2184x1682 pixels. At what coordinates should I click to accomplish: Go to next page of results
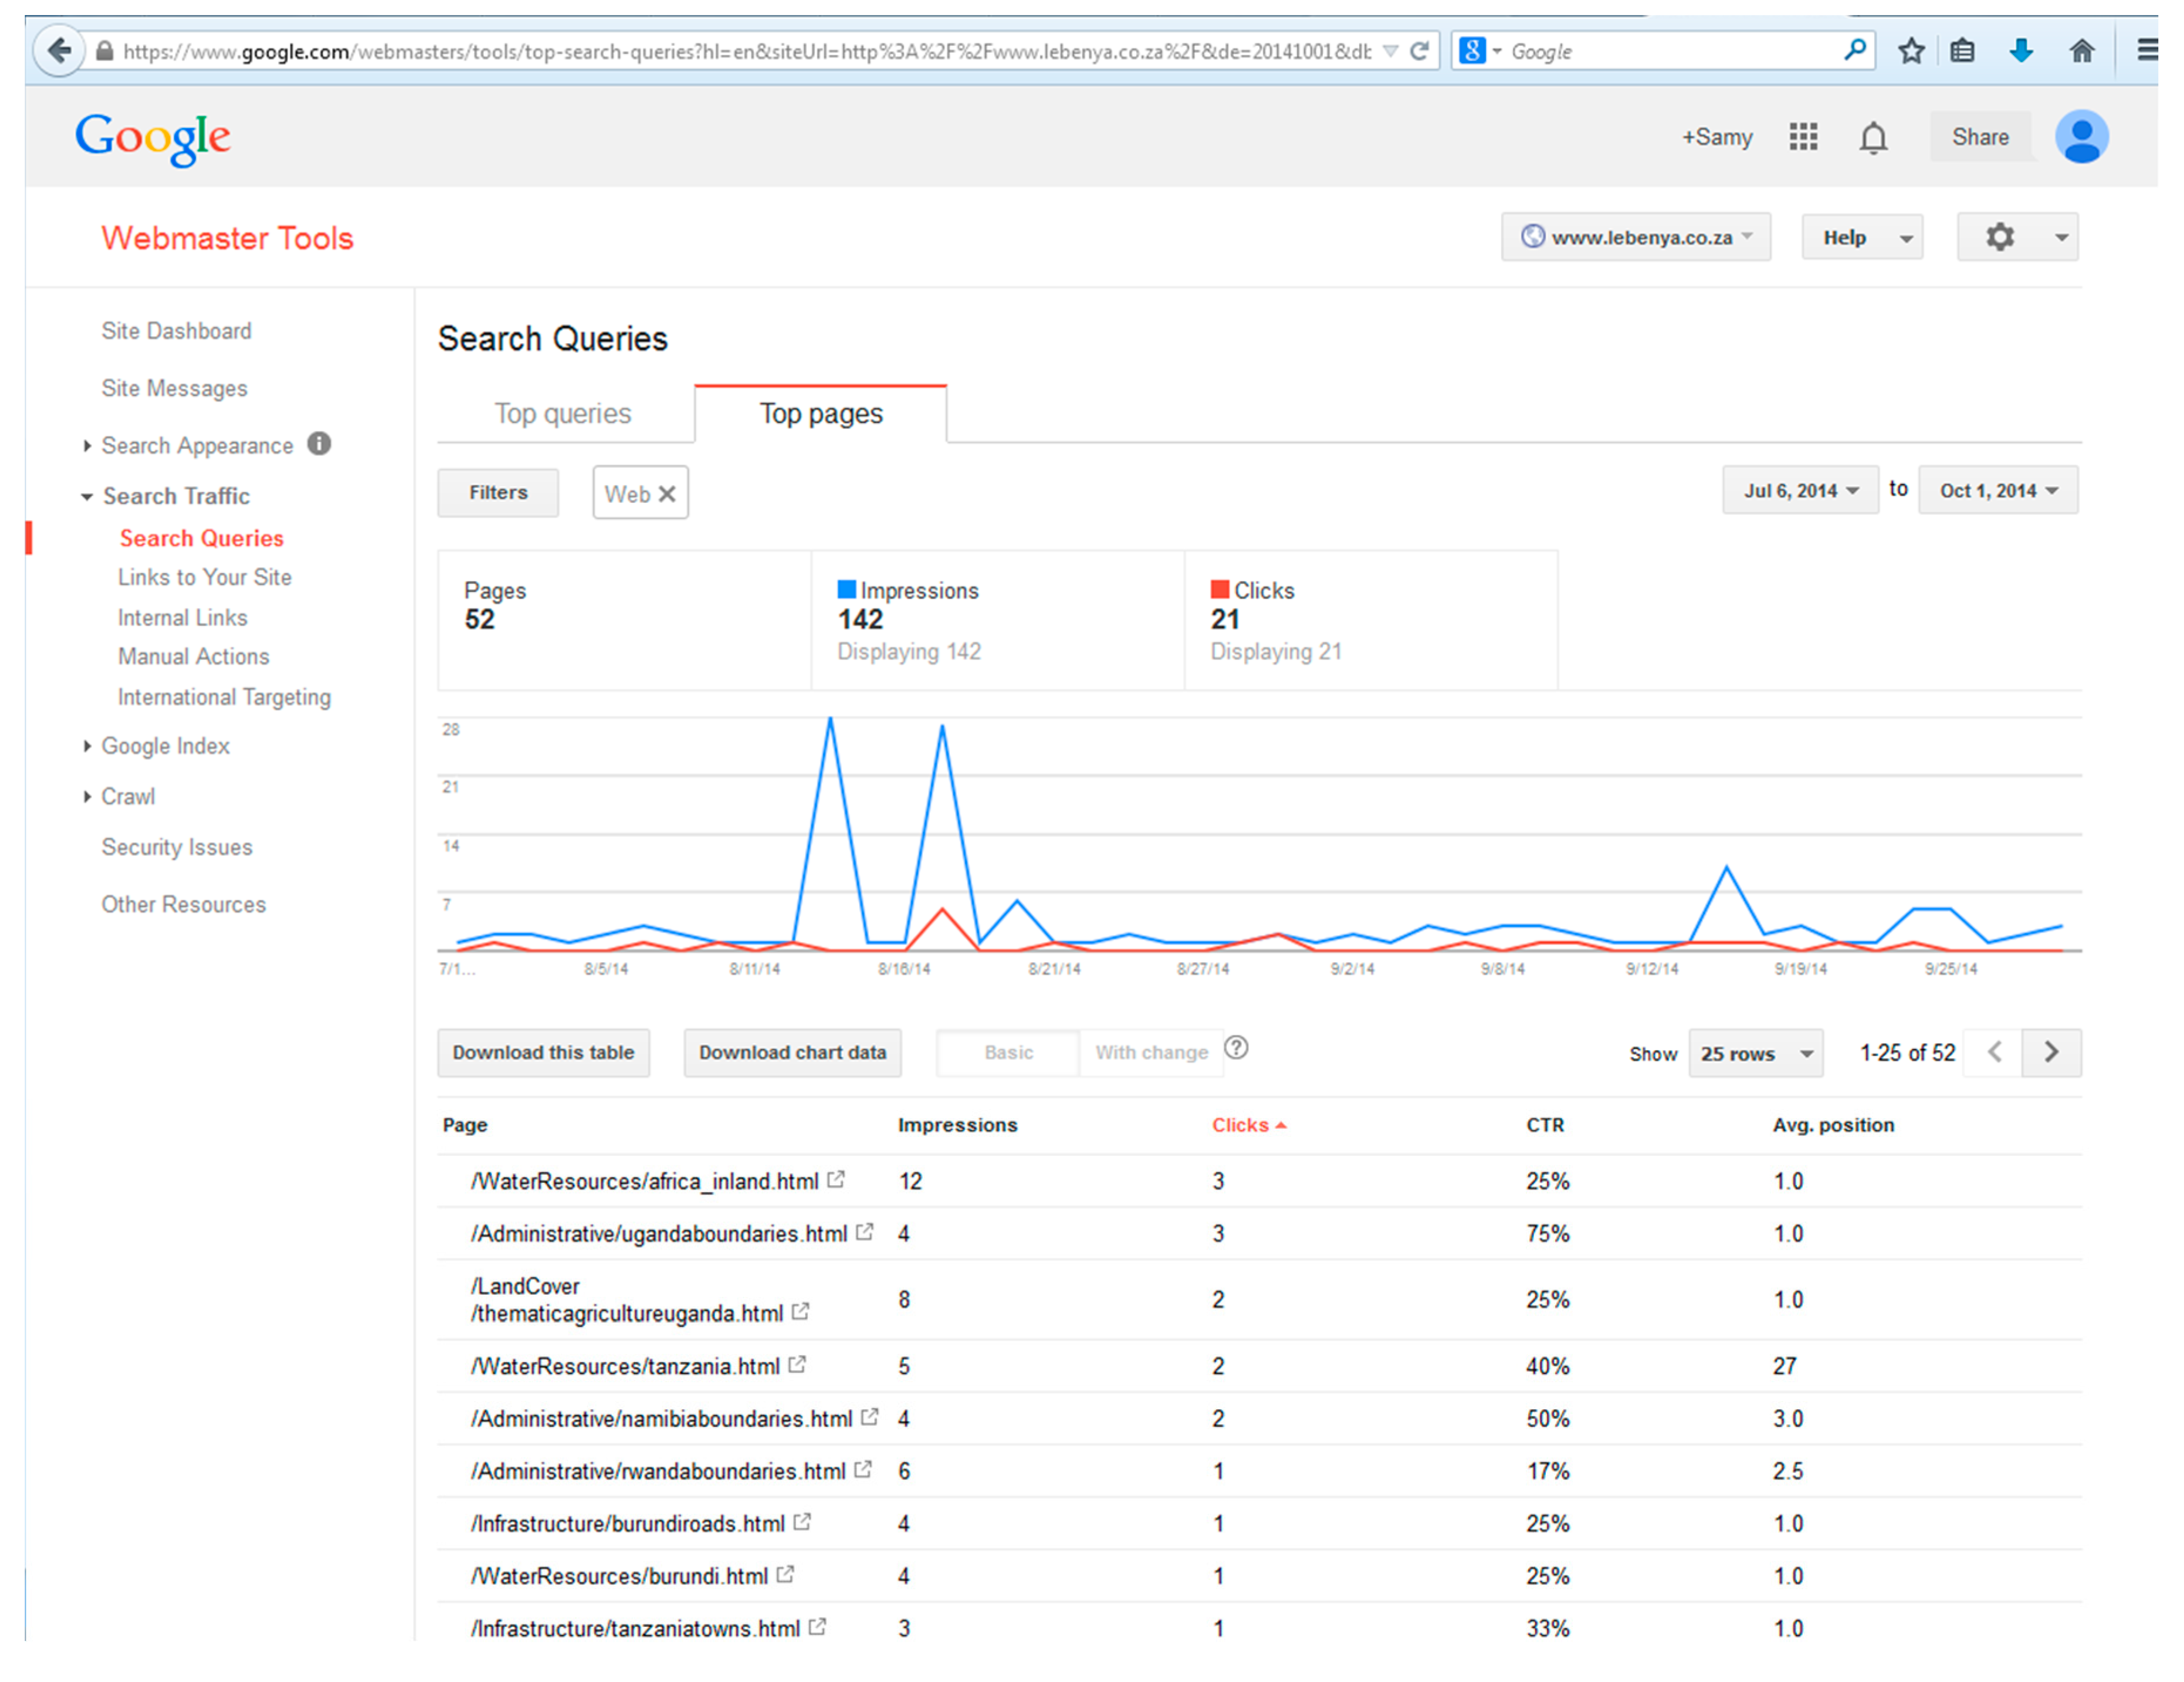click(x=2051, y=1052)
